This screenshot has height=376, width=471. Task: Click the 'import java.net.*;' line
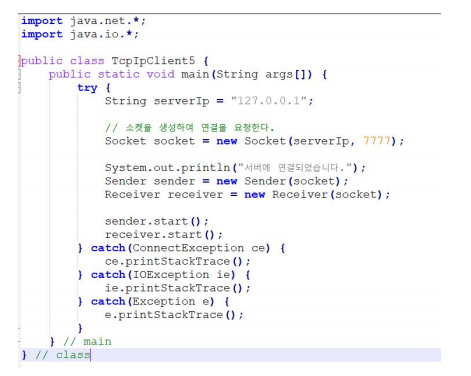tap(83, 21)
